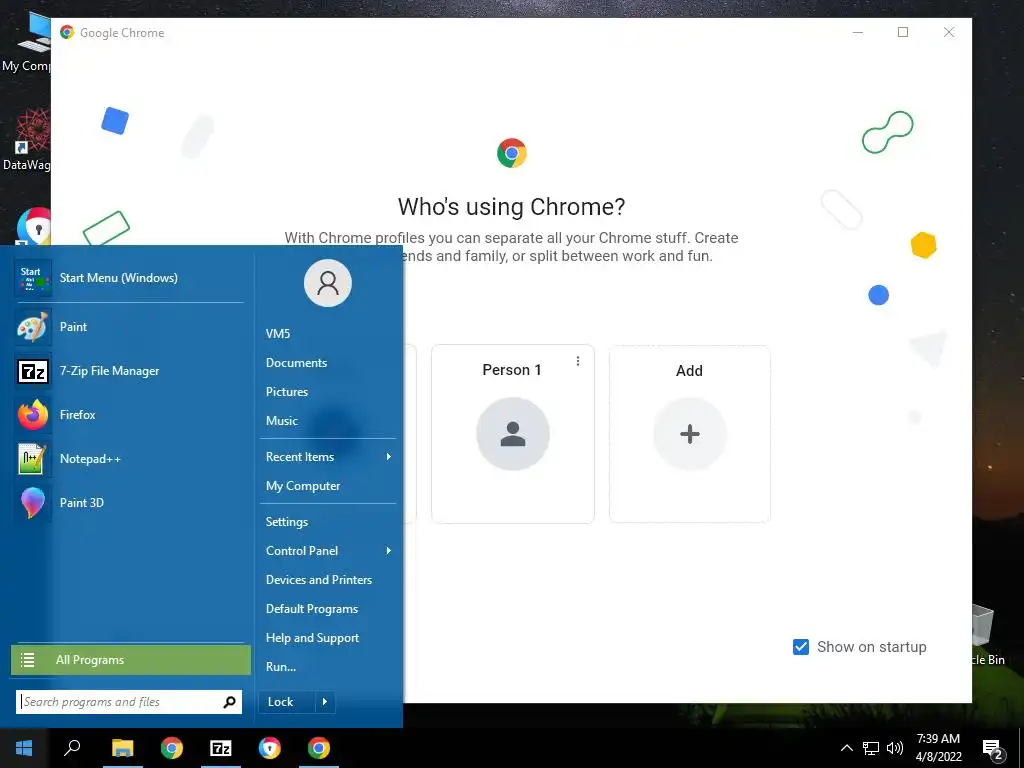Open Person 1 three-dot options menu

pyautogui.click(x=578, y=361)
